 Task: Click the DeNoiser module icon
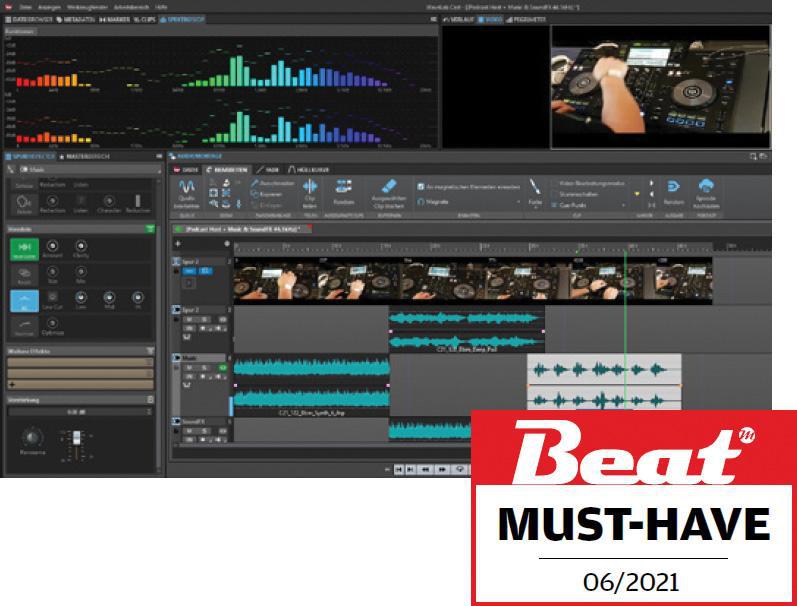click(x=24, y=203)
